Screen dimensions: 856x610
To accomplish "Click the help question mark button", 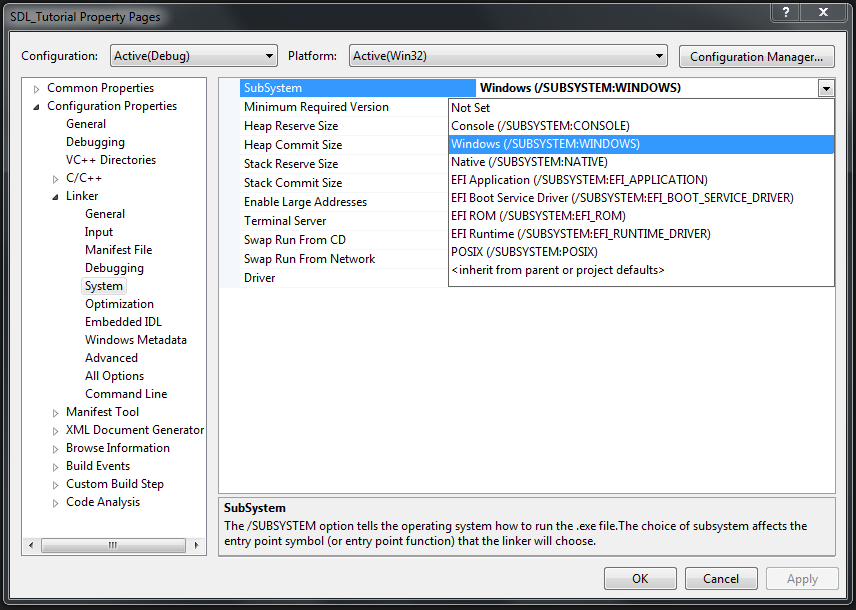I will 786,12.
